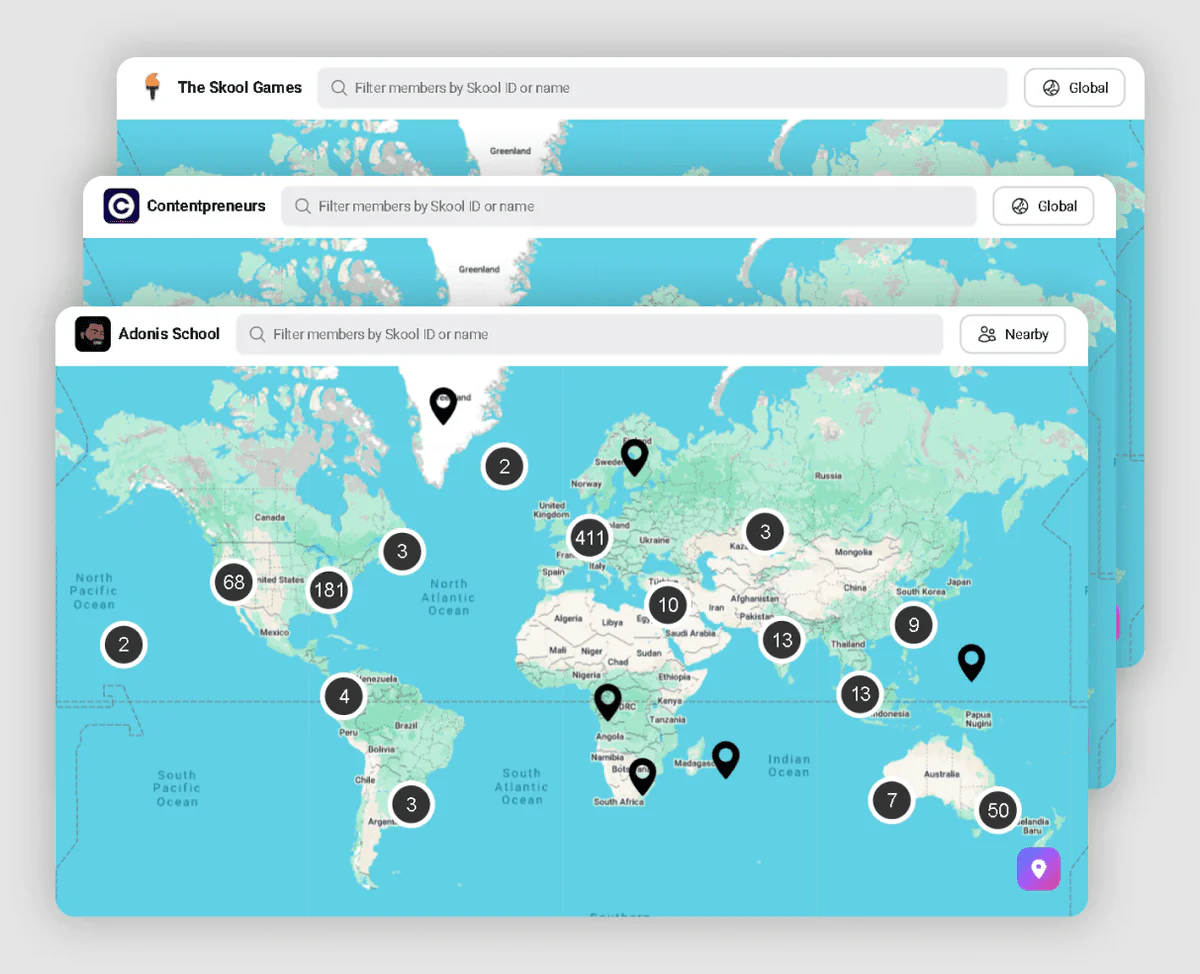
Task: Click the Adonis School member filter search field
Action: (590, 334)
